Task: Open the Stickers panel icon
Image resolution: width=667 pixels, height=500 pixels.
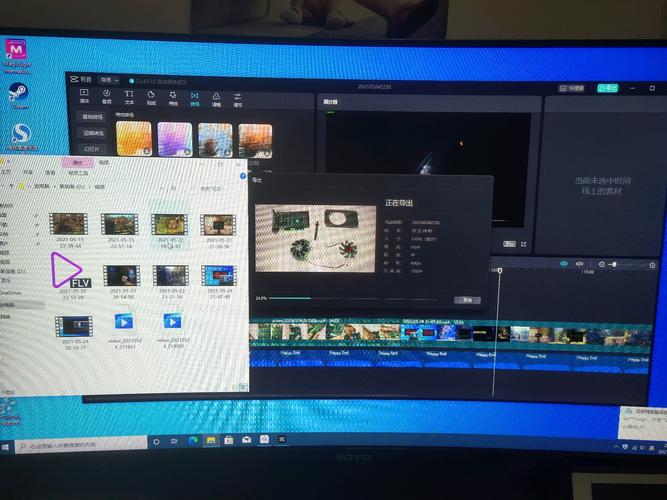Action: 151,97
